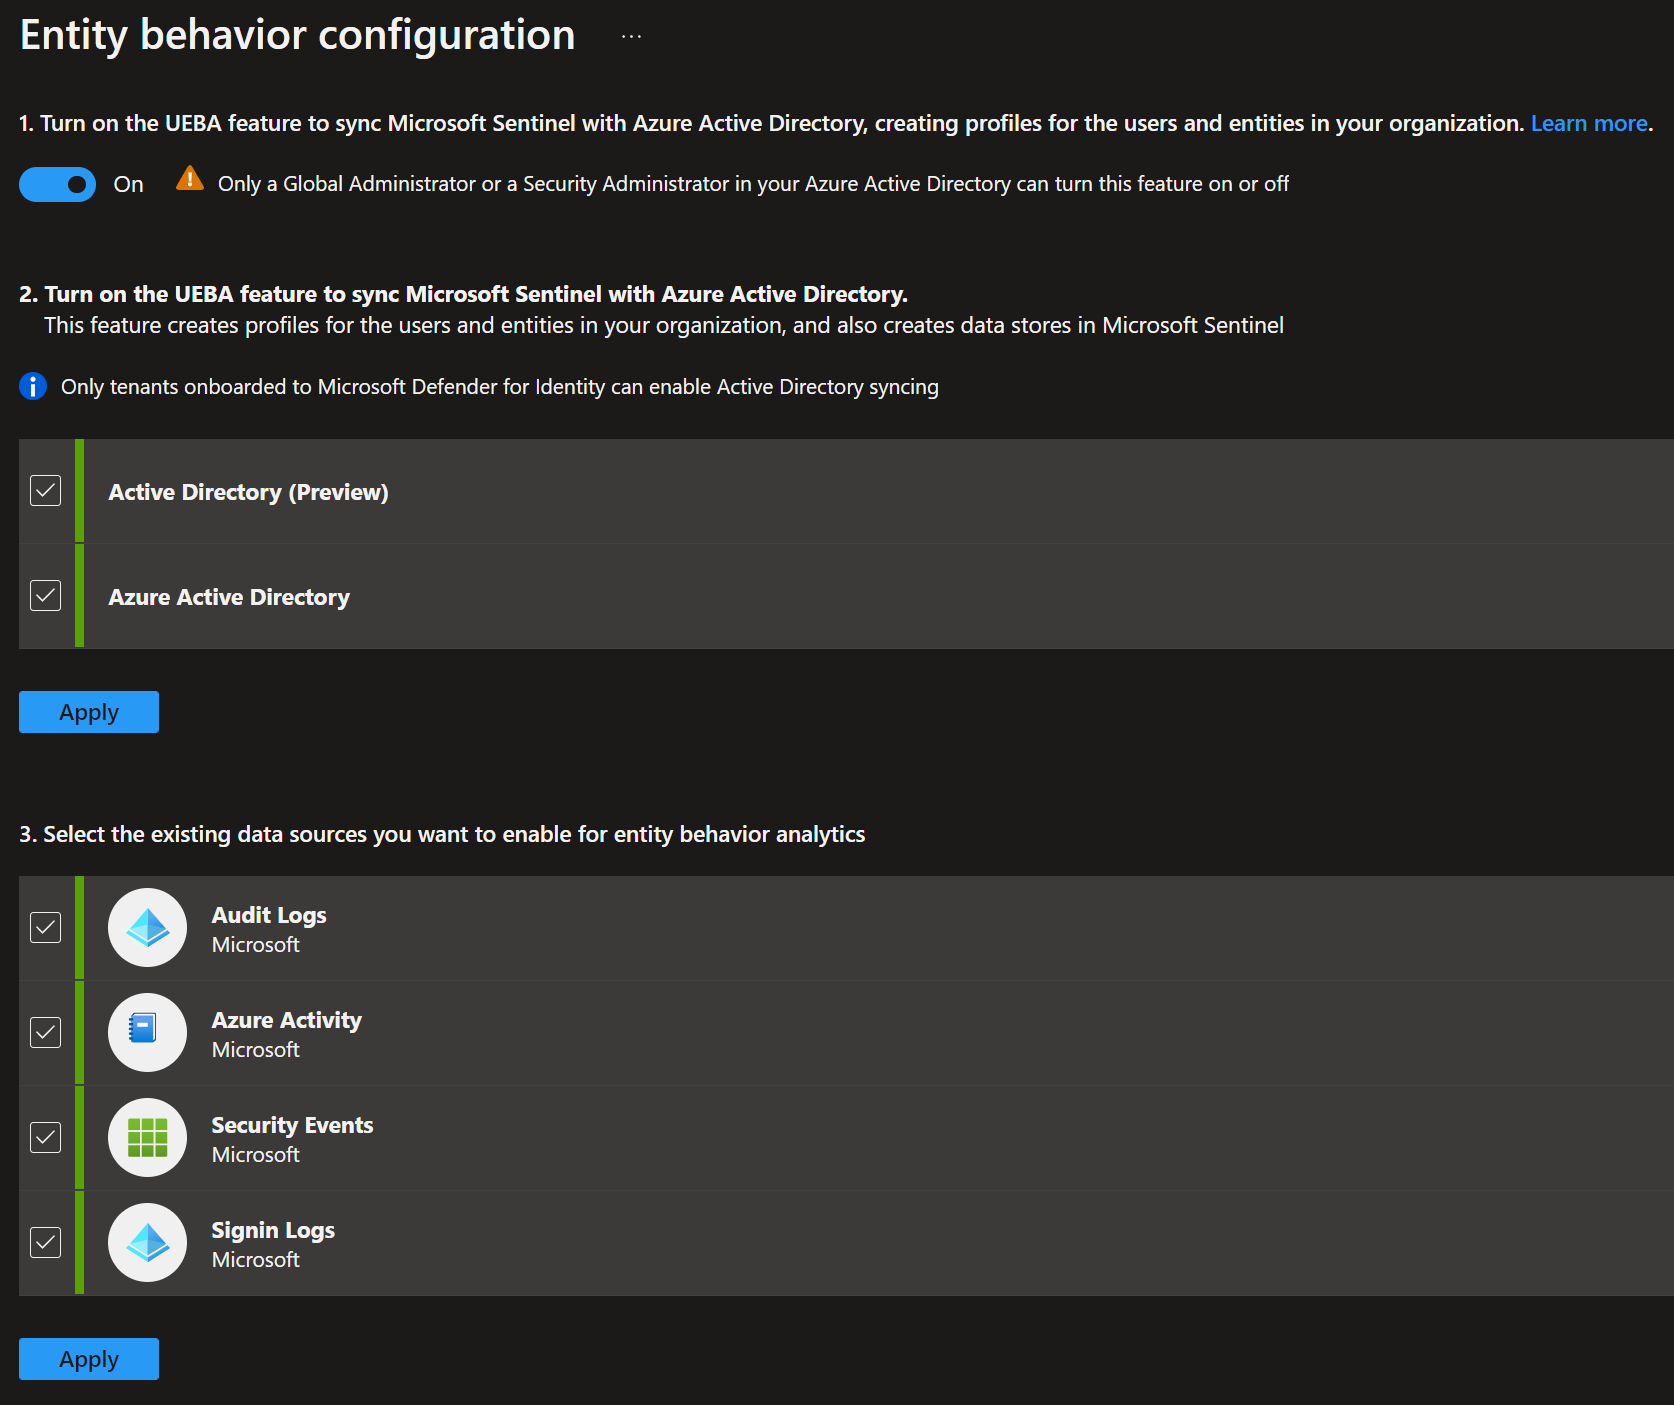Turn off the UEBA feature toggle
1674x1405 pixels.
[x=57, y=184]
